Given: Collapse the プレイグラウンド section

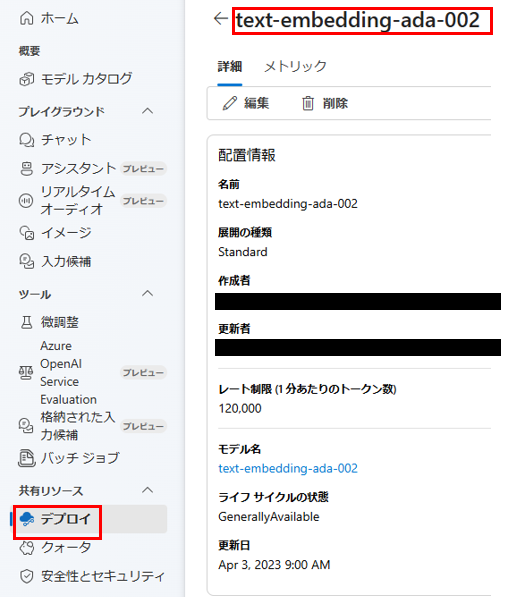Looking at the screenshot, I should [x=148, y=111].
